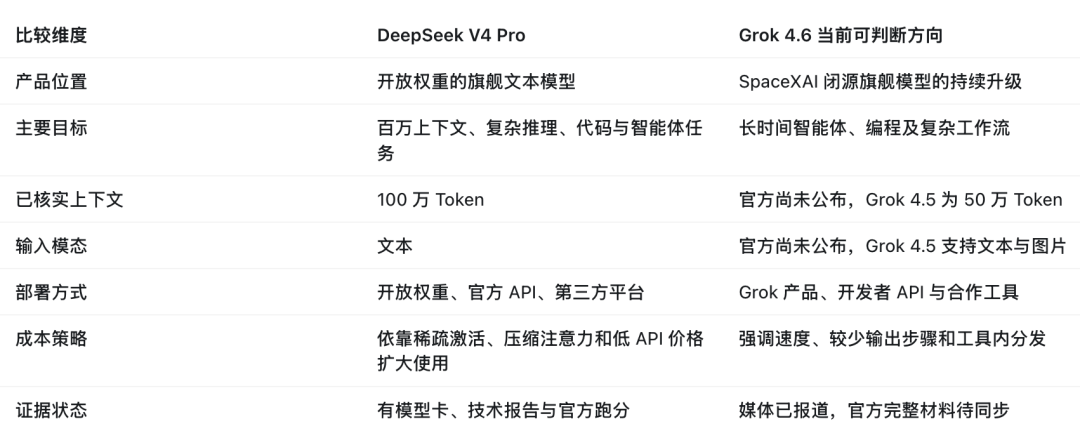Screen dimensions: 1080x438
Task: Select the DeepSeek V4 Pro column header
Action: click(451, 35)
